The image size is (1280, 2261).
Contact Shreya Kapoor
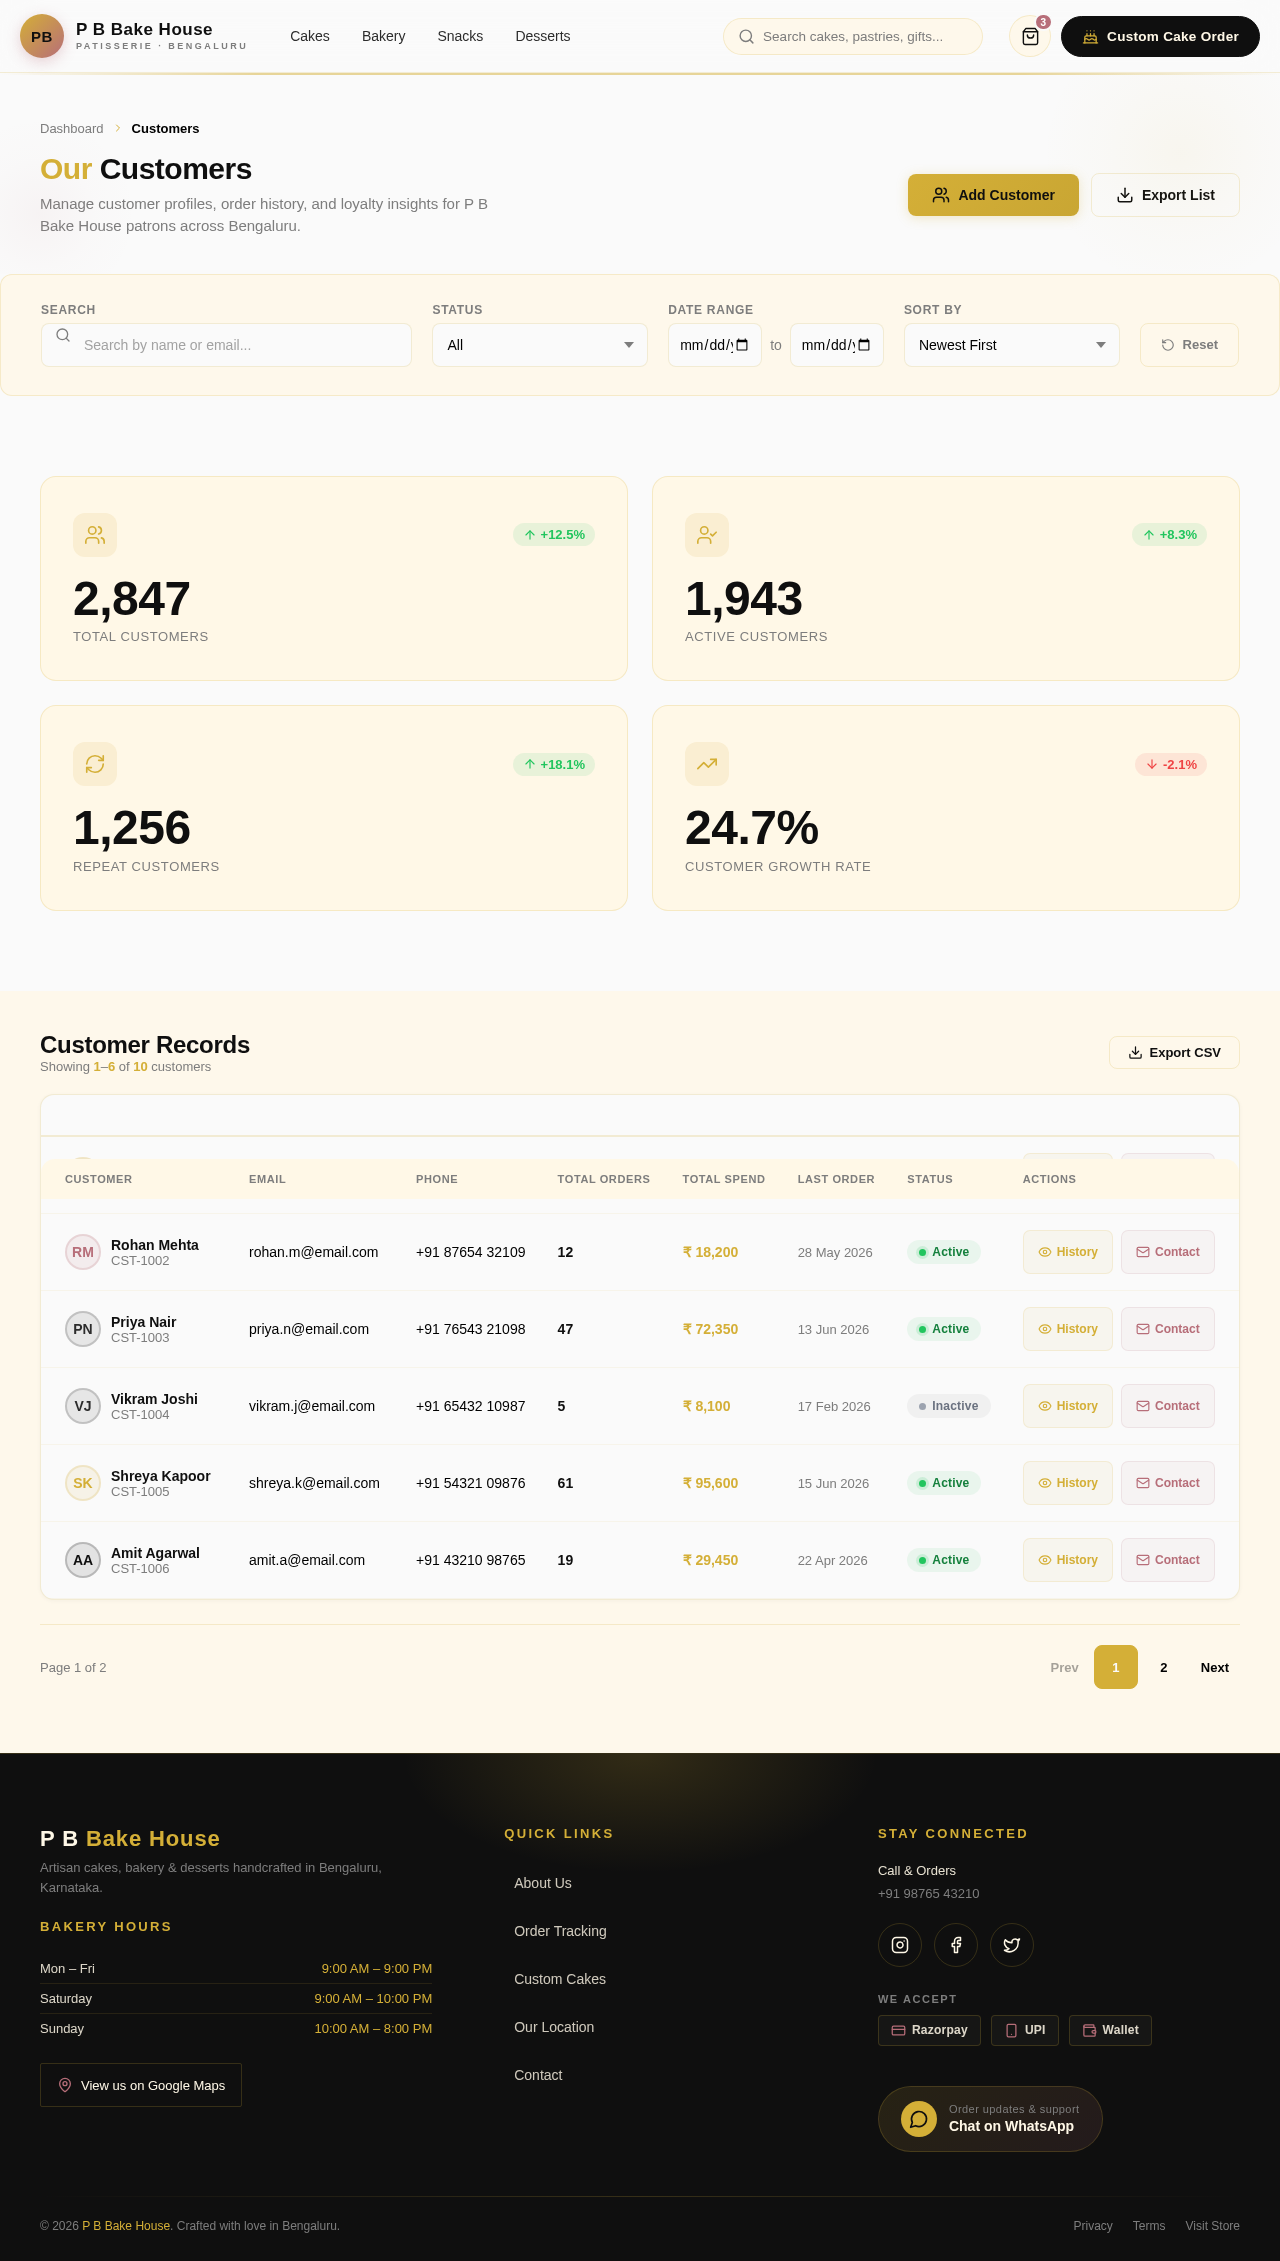[x=1168, y=1483]
